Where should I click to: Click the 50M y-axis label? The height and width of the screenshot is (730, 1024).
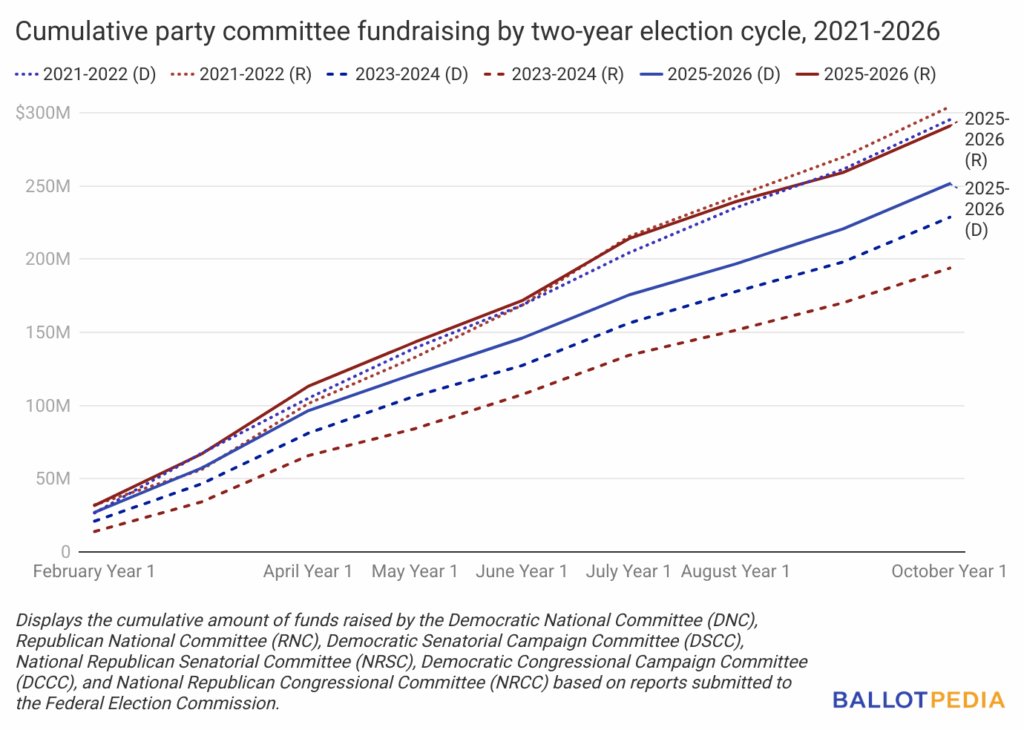coord(52,479)
